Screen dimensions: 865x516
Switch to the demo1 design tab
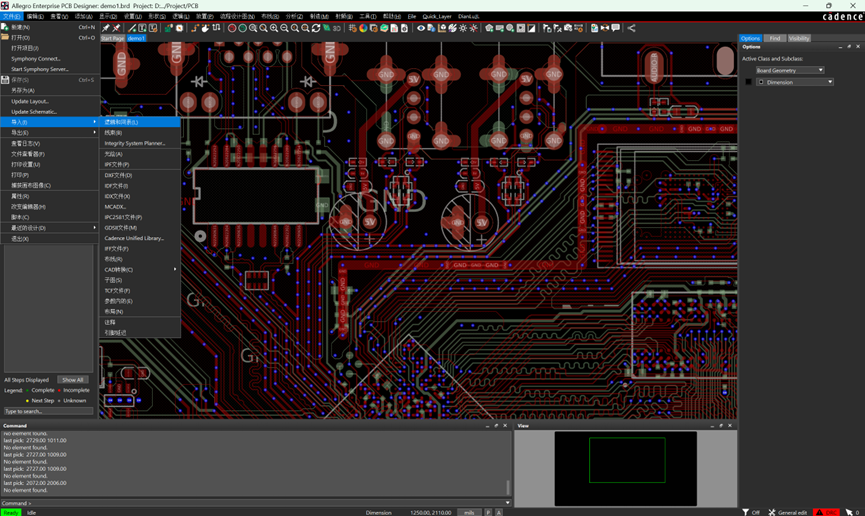click(136, 38)
